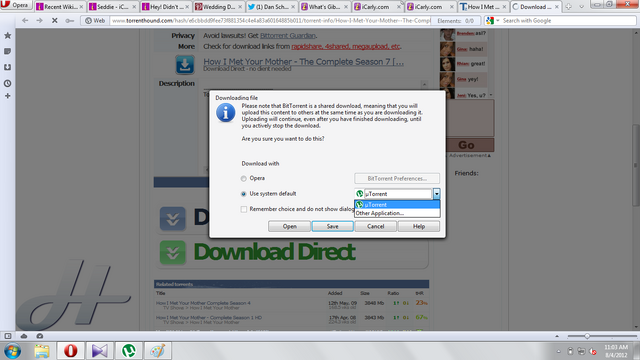
Task: Open the rapidshare, 4shared, megaupload link
Action: [x=346, y=47]
